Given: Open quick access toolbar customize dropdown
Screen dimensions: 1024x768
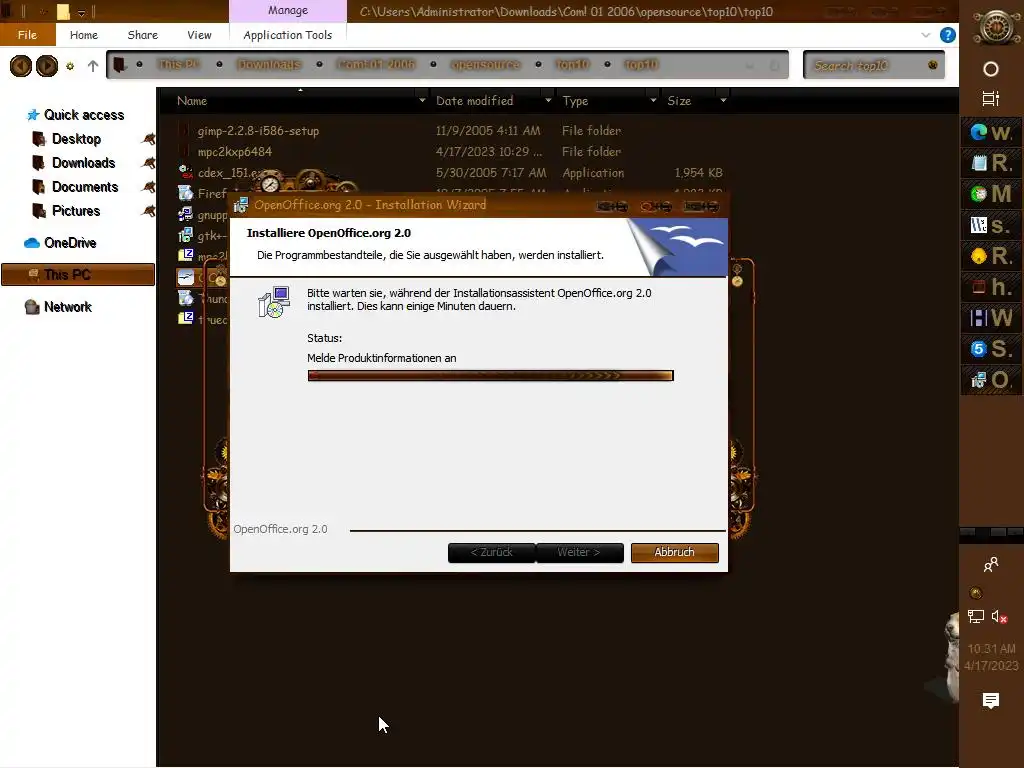Looking at the screenshot, I should [x=81, y=12].
